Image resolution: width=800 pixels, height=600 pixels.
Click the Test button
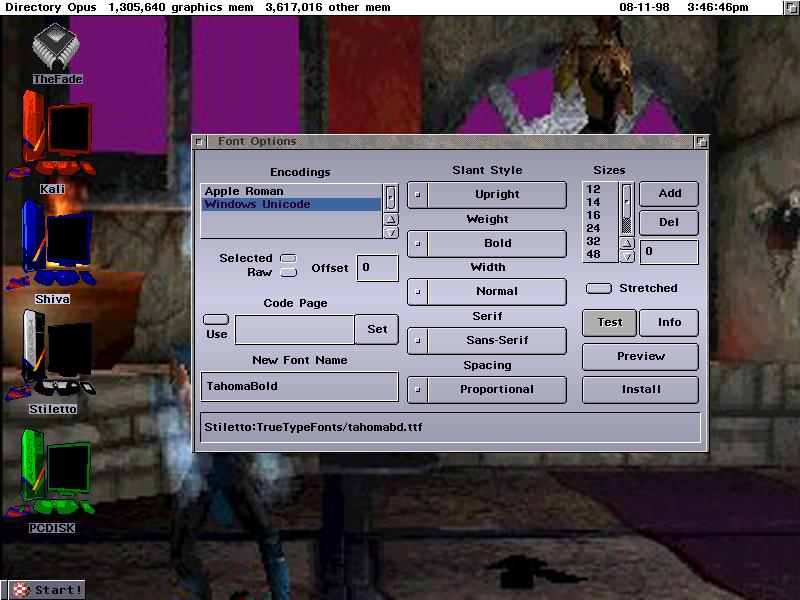coord(609,322)
